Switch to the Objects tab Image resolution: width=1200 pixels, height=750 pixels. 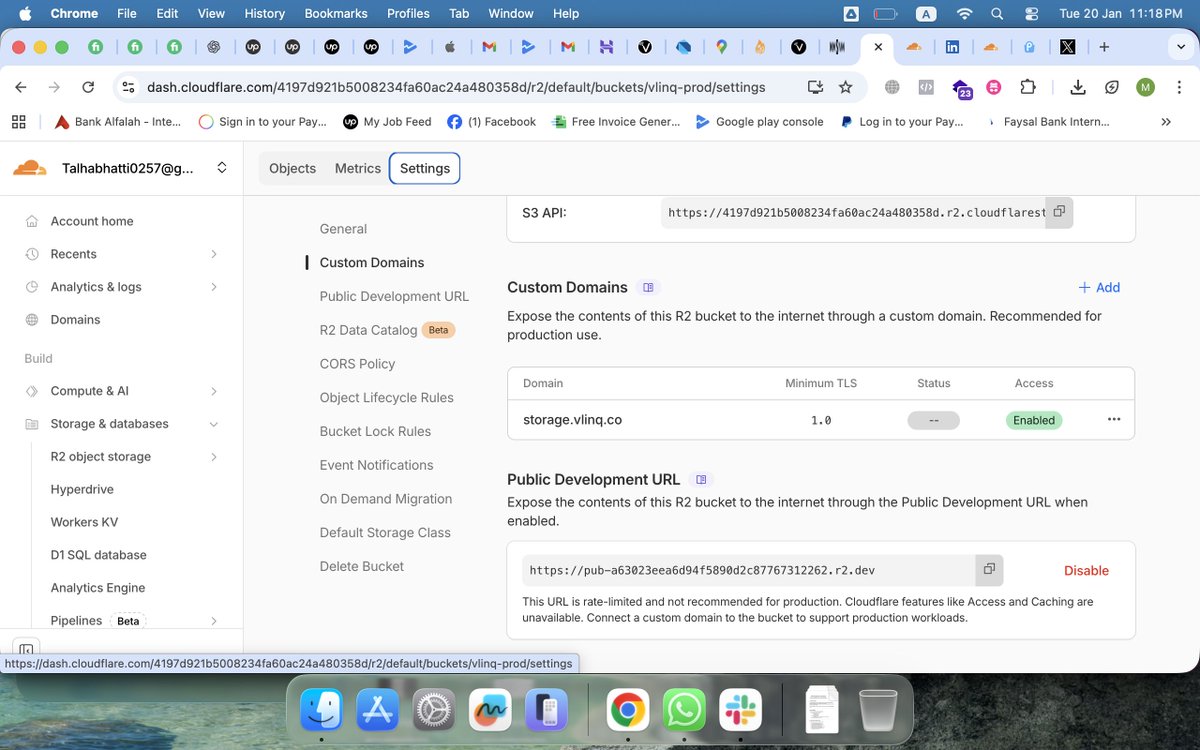[293, 168]
